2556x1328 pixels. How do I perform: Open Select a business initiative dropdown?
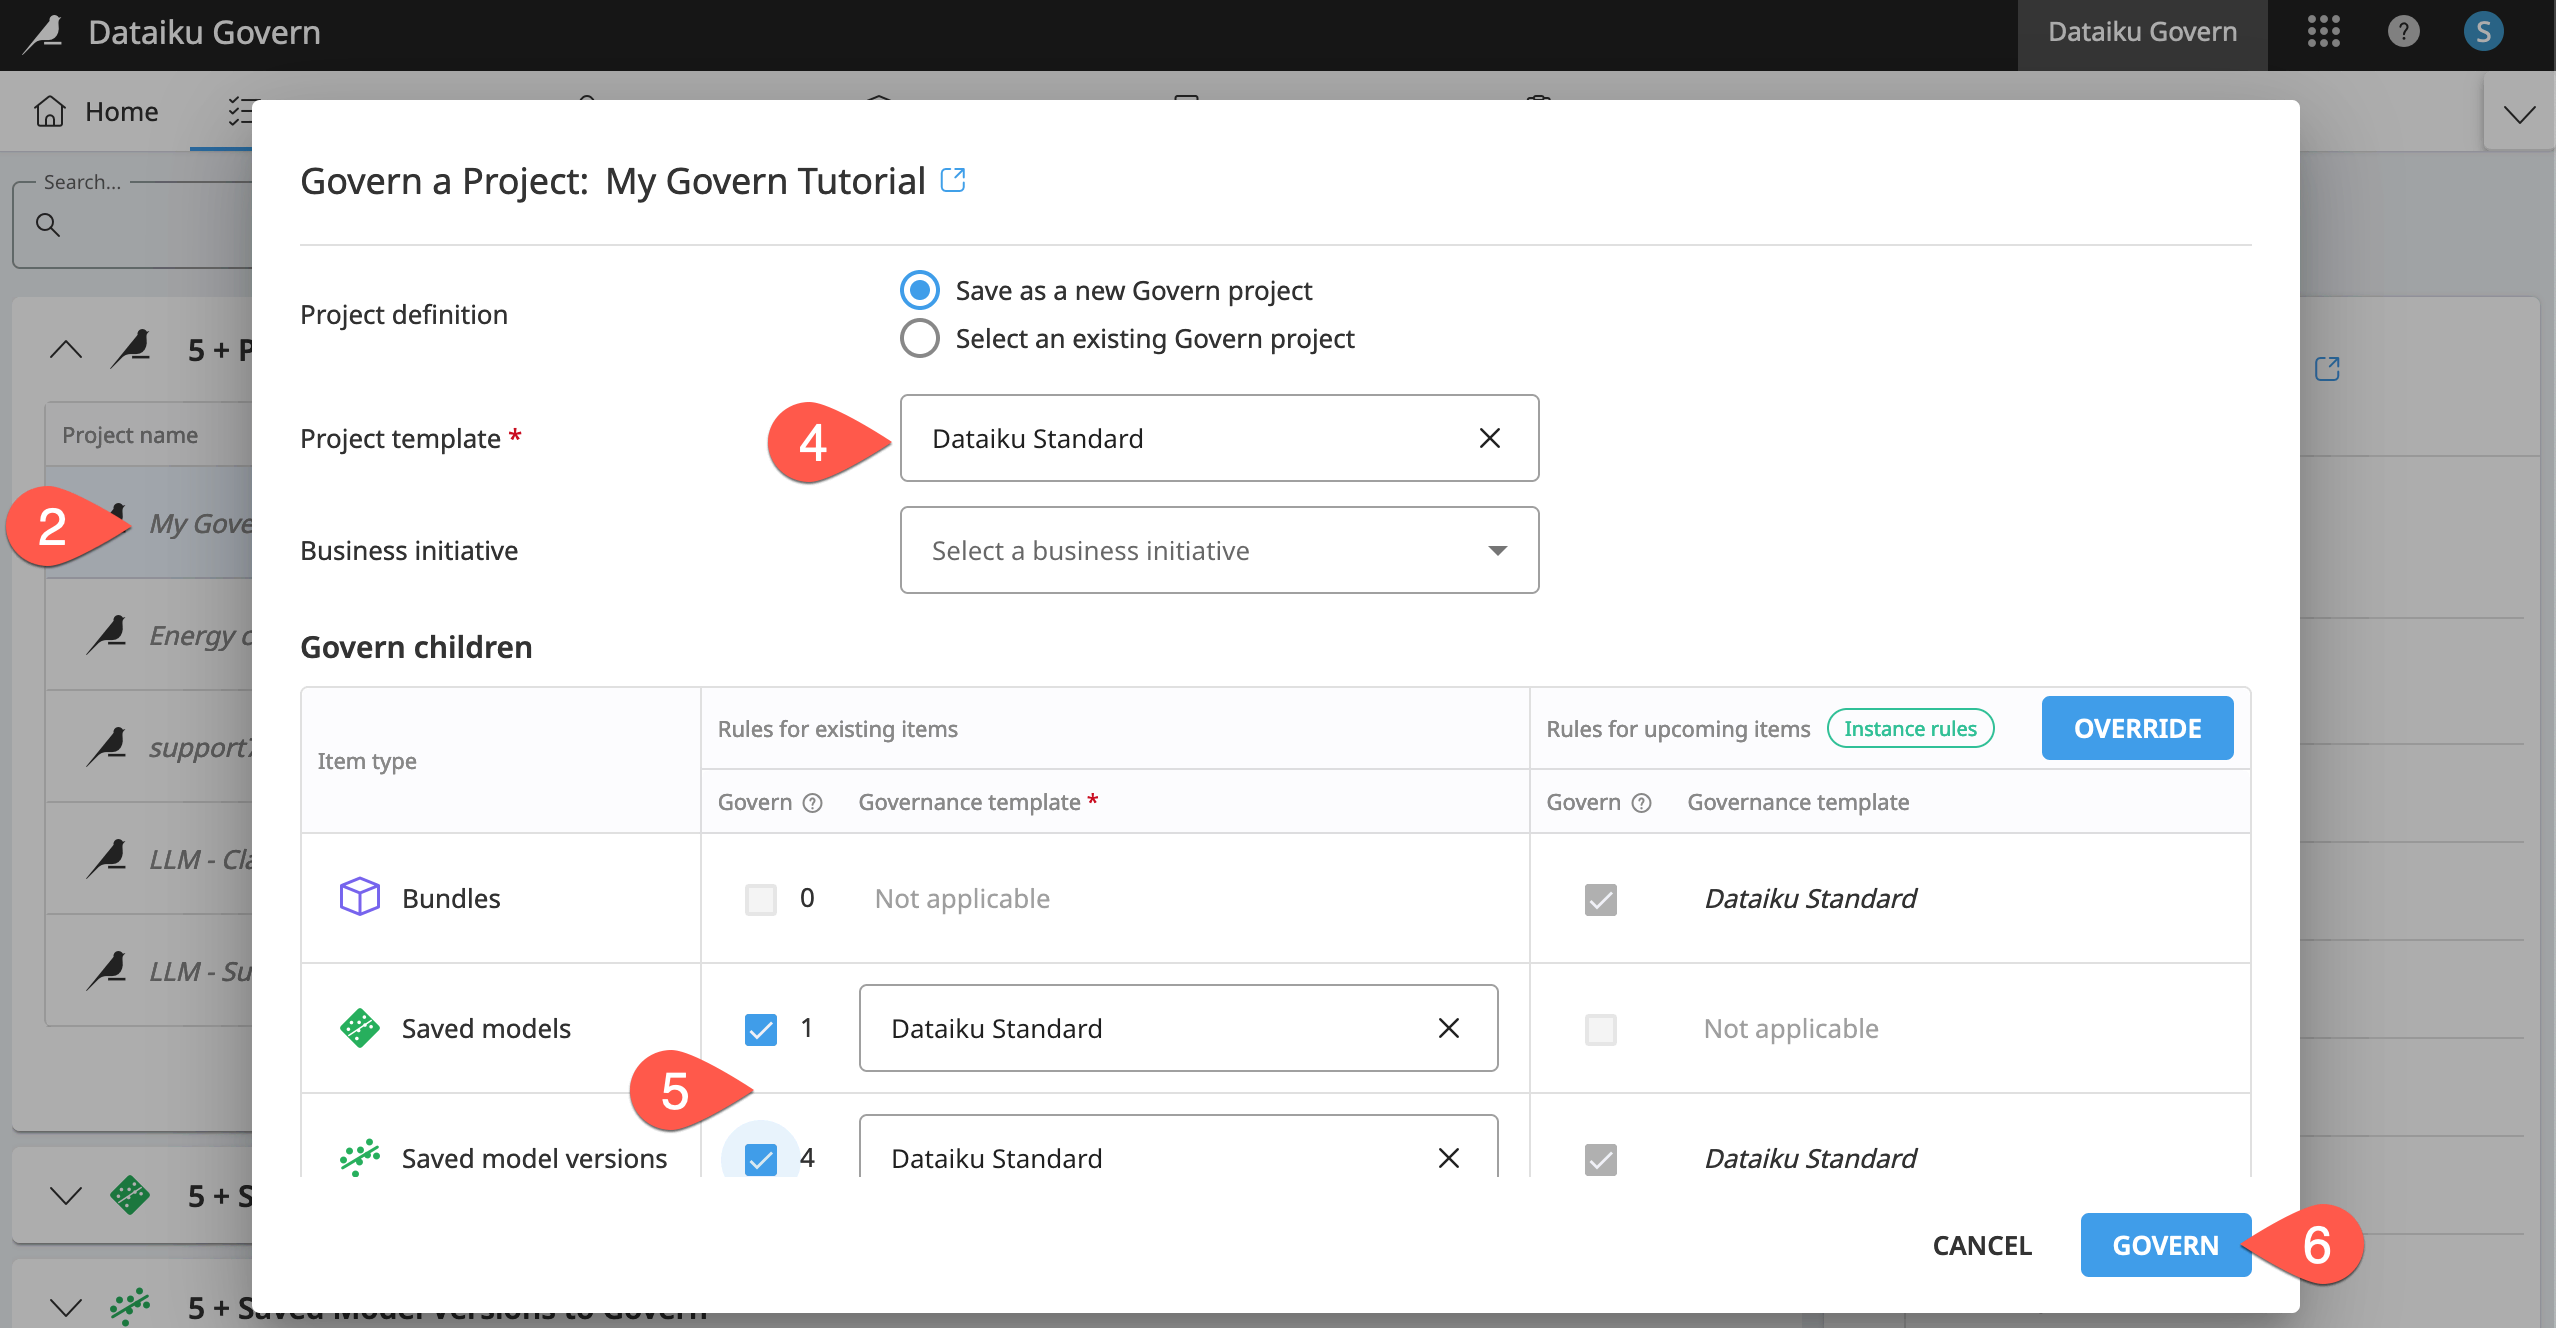[x=1219, y=550]
